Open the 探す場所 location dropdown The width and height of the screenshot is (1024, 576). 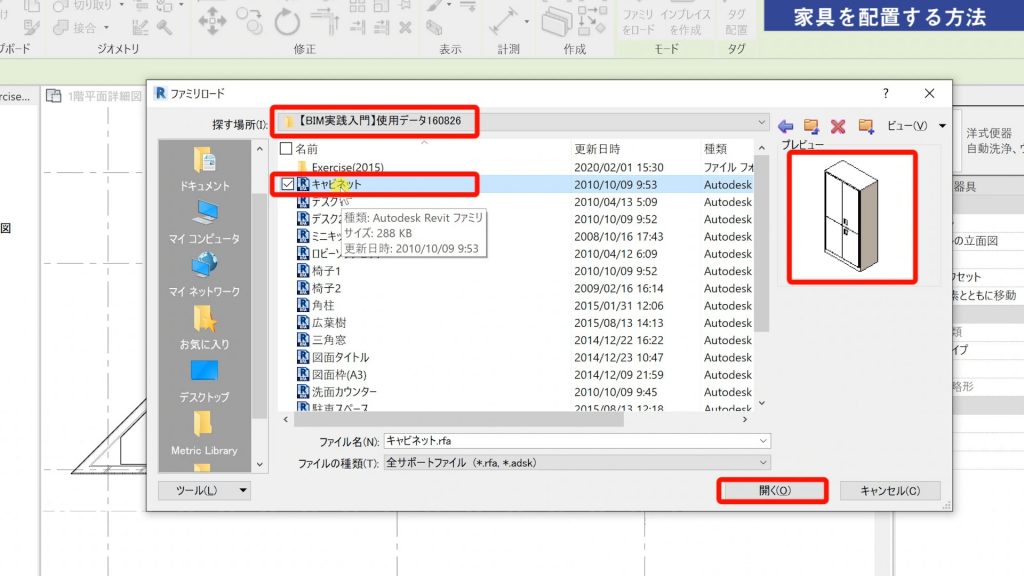[759, 121]
